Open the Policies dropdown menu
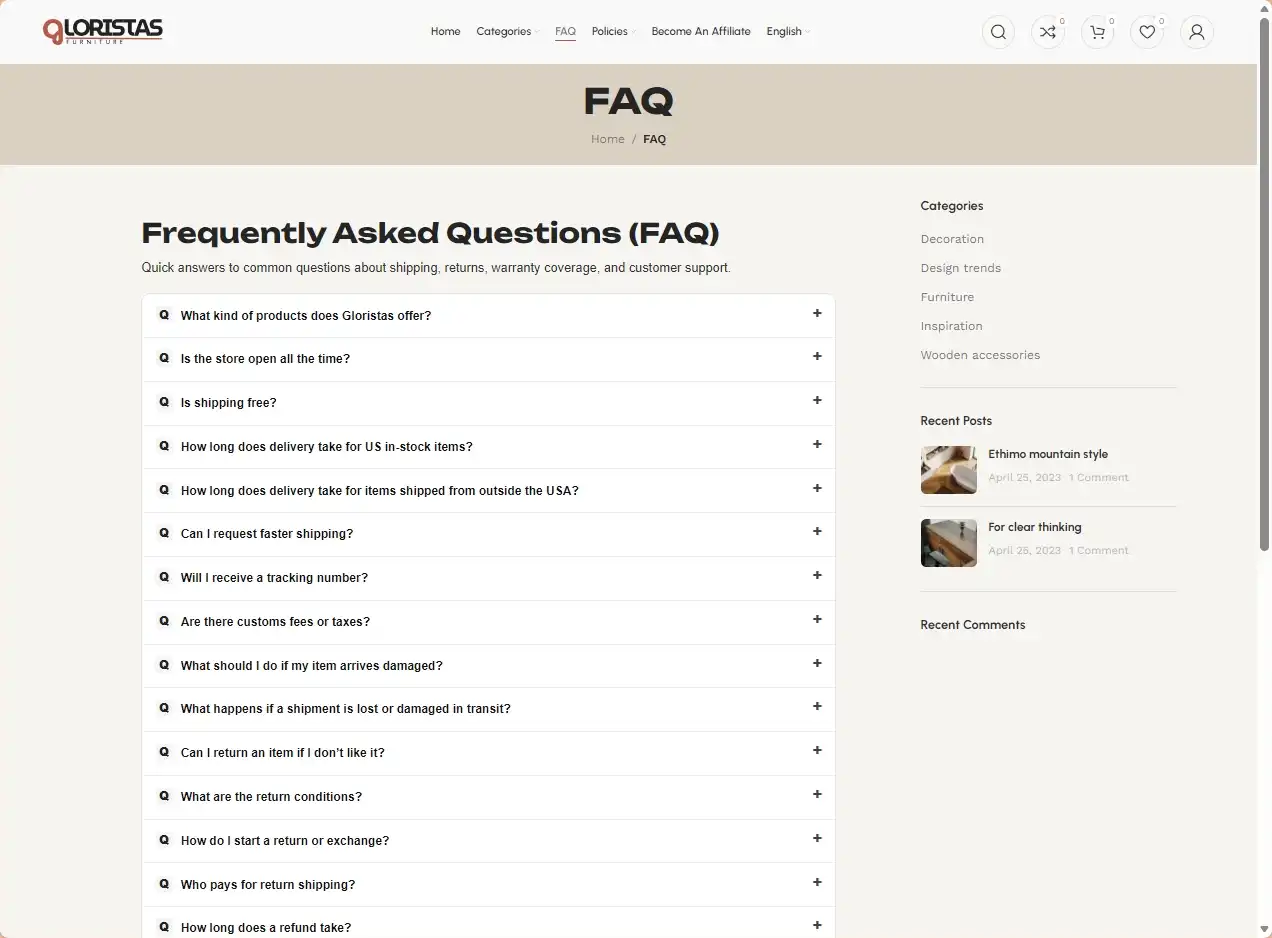 tap(613, 31)
